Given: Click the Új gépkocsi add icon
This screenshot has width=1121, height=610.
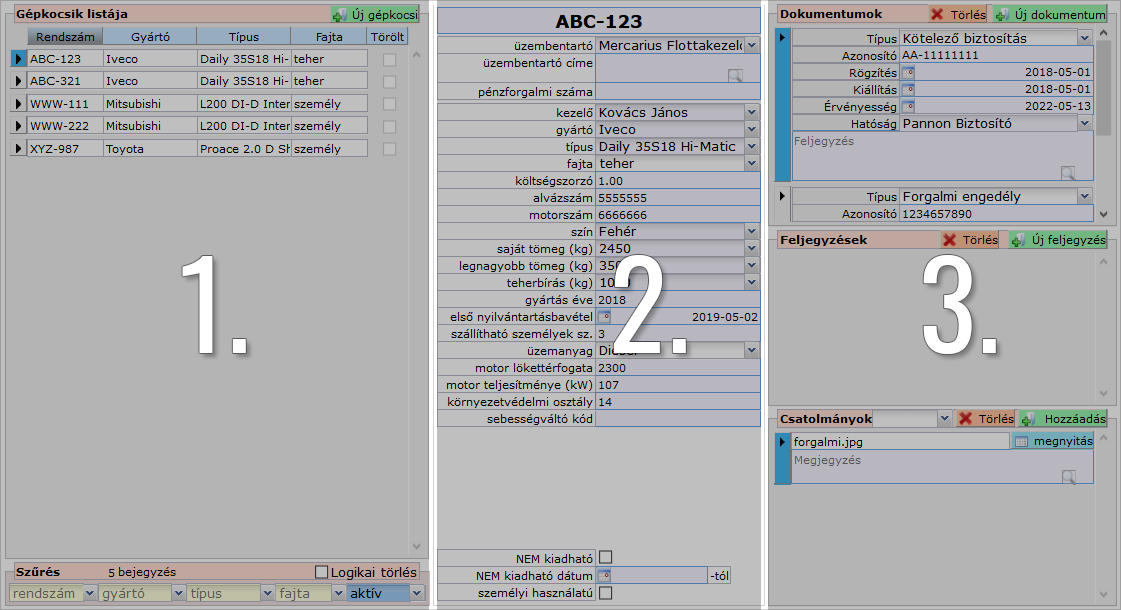Looking at the screenshot, I should coord(340,15).
